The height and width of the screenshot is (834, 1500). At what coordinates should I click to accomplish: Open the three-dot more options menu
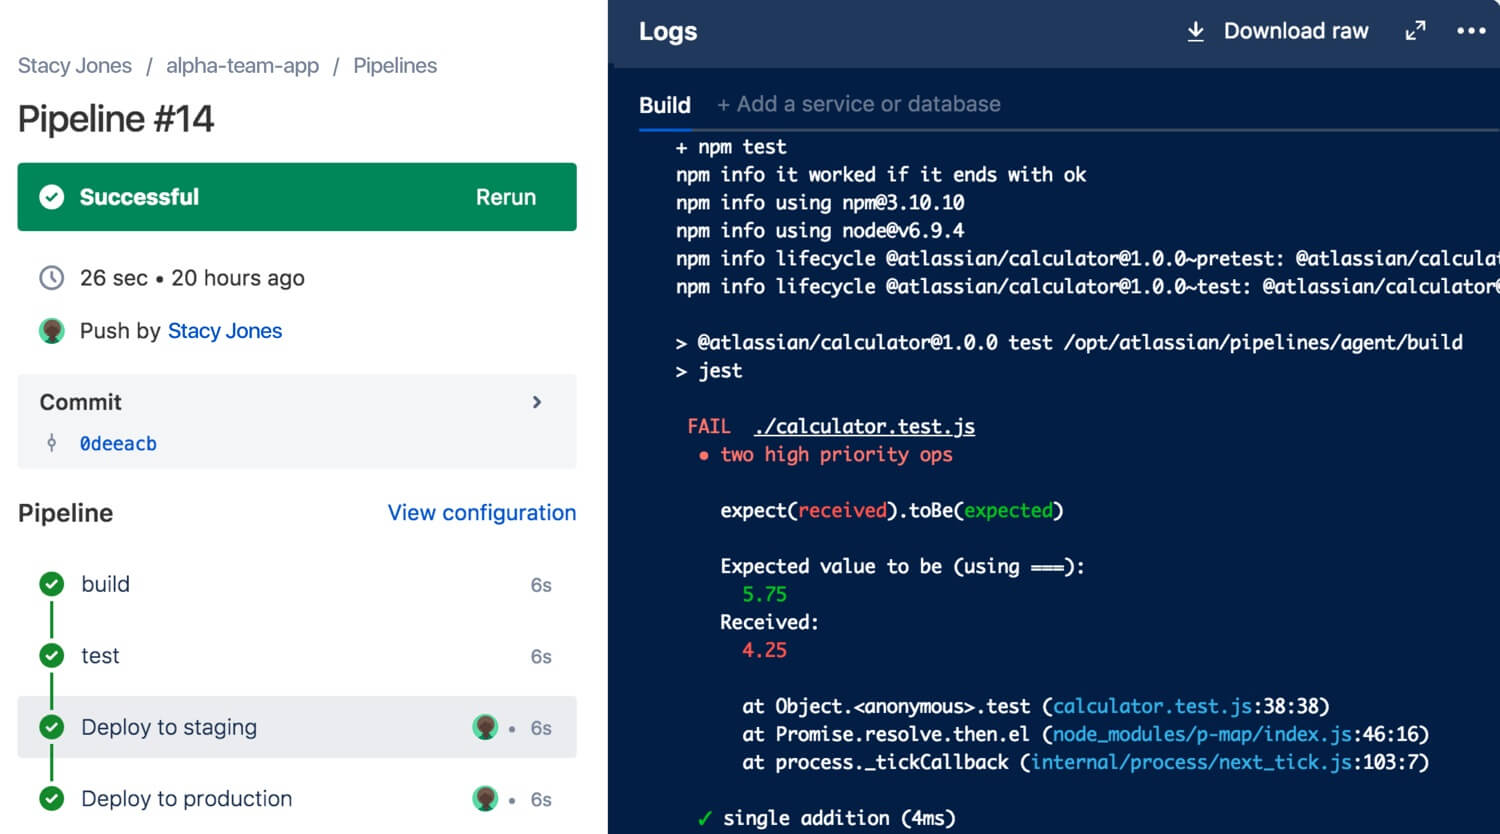pyautogui.click(x=1471, y=31)
